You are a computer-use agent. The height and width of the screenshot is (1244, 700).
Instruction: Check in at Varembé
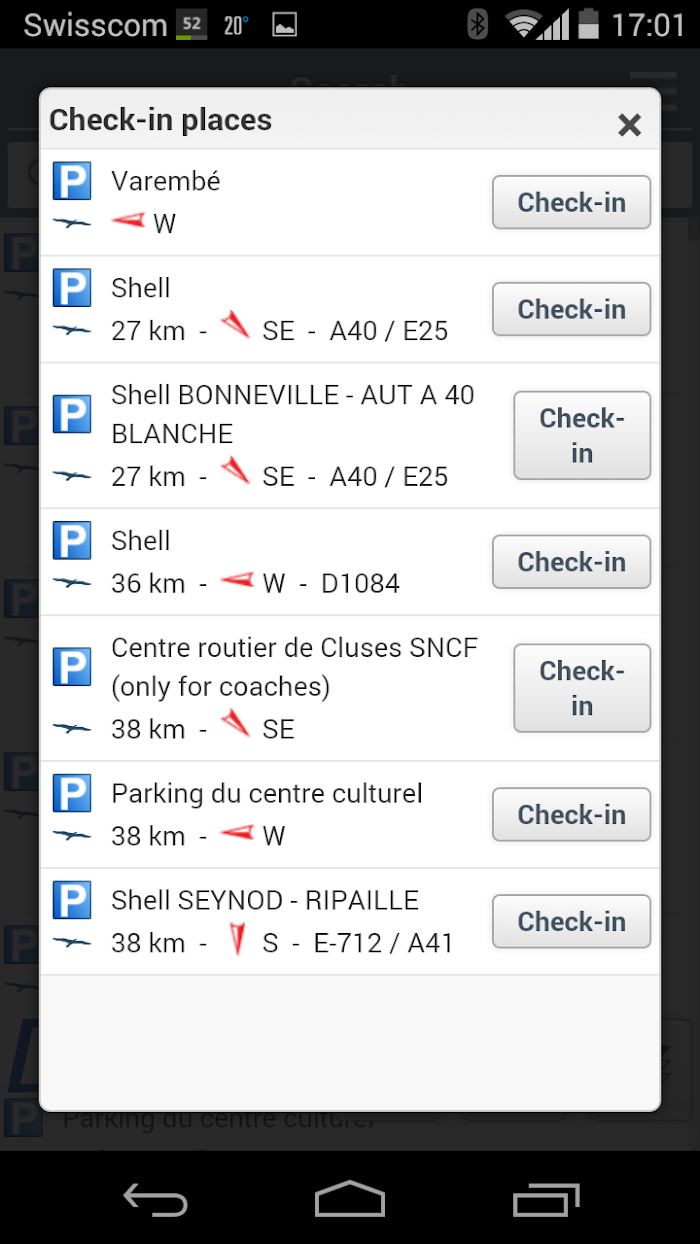click(571, 202)
